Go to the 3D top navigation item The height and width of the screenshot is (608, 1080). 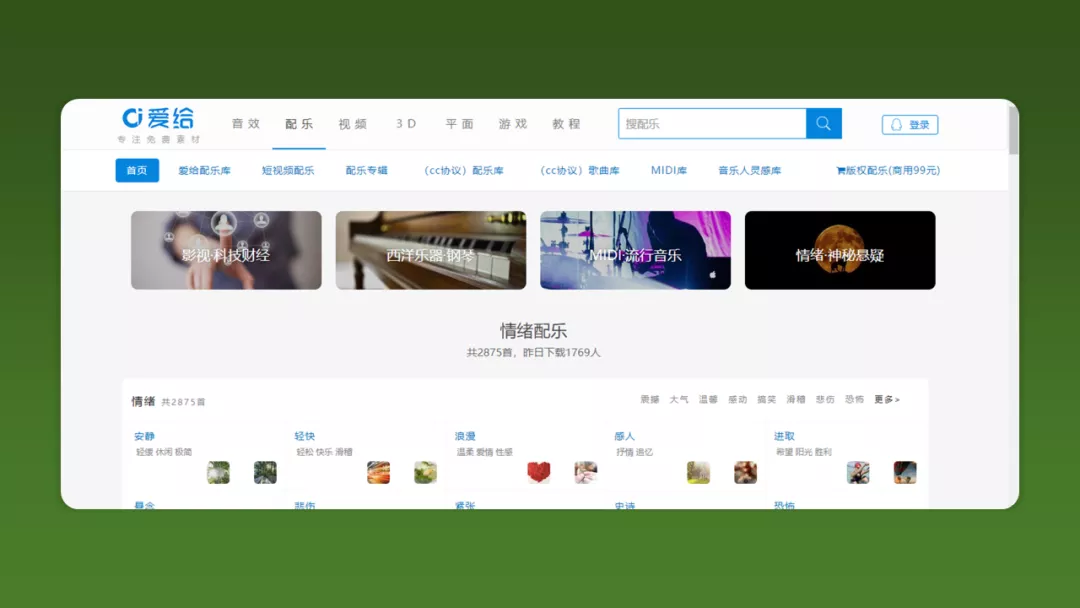(406, 124)
